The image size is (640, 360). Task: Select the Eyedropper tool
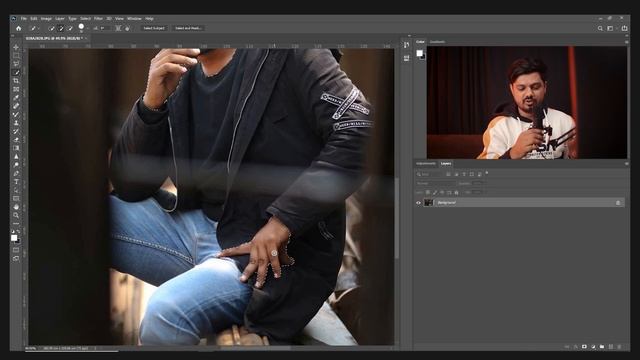[16, 98]
